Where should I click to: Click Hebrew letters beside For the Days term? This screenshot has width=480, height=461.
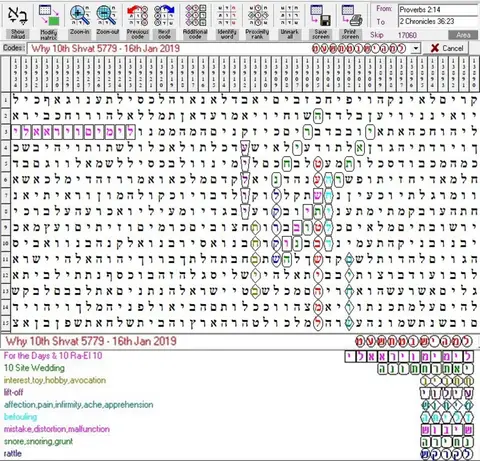point(409,357)
